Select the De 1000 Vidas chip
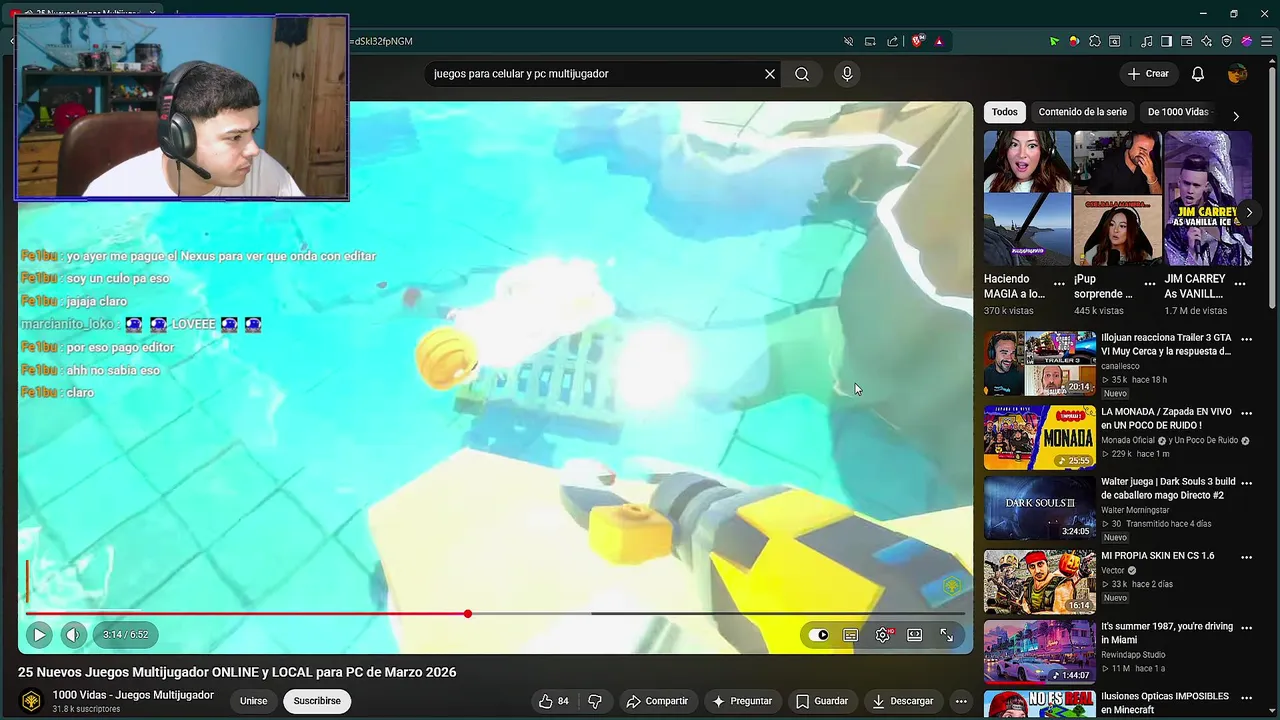1280x720 pixels. pos(1178,112)
